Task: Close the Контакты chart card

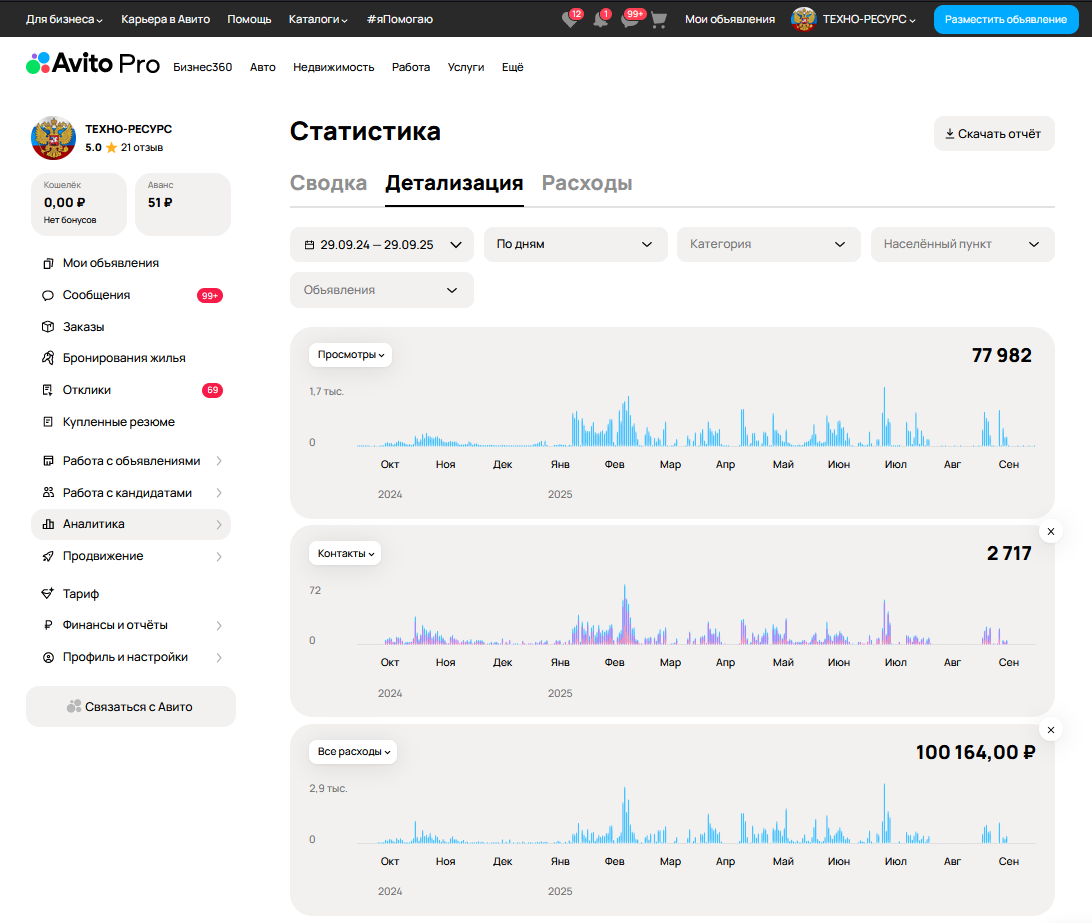Action: (x=1050, y=532)
